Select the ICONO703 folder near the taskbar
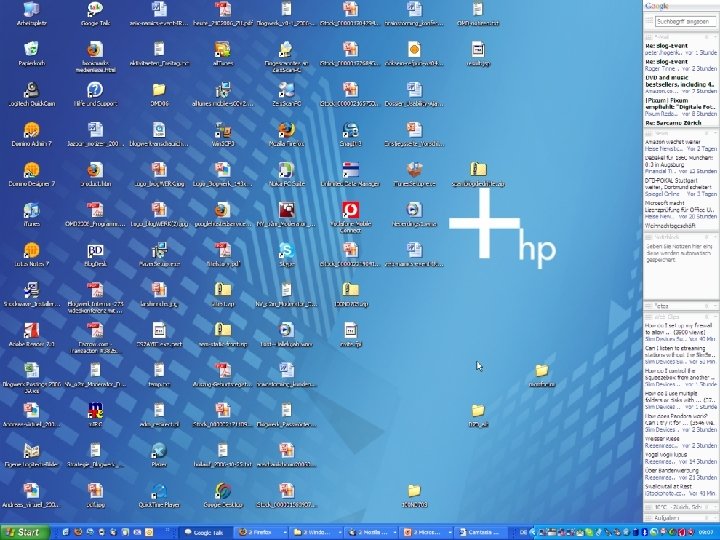Viewport: 720px width, 540px height. click(414, 495)
